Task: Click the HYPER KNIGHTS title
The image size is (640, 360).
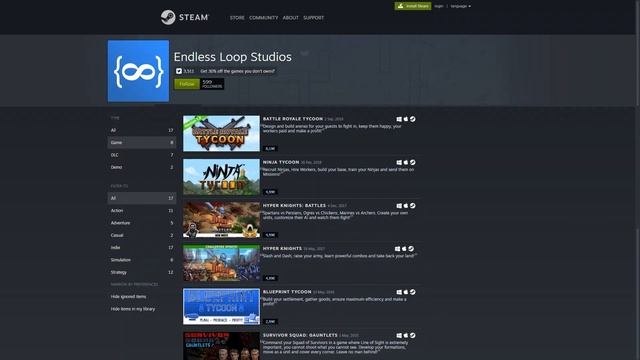Action: [282, 249]
